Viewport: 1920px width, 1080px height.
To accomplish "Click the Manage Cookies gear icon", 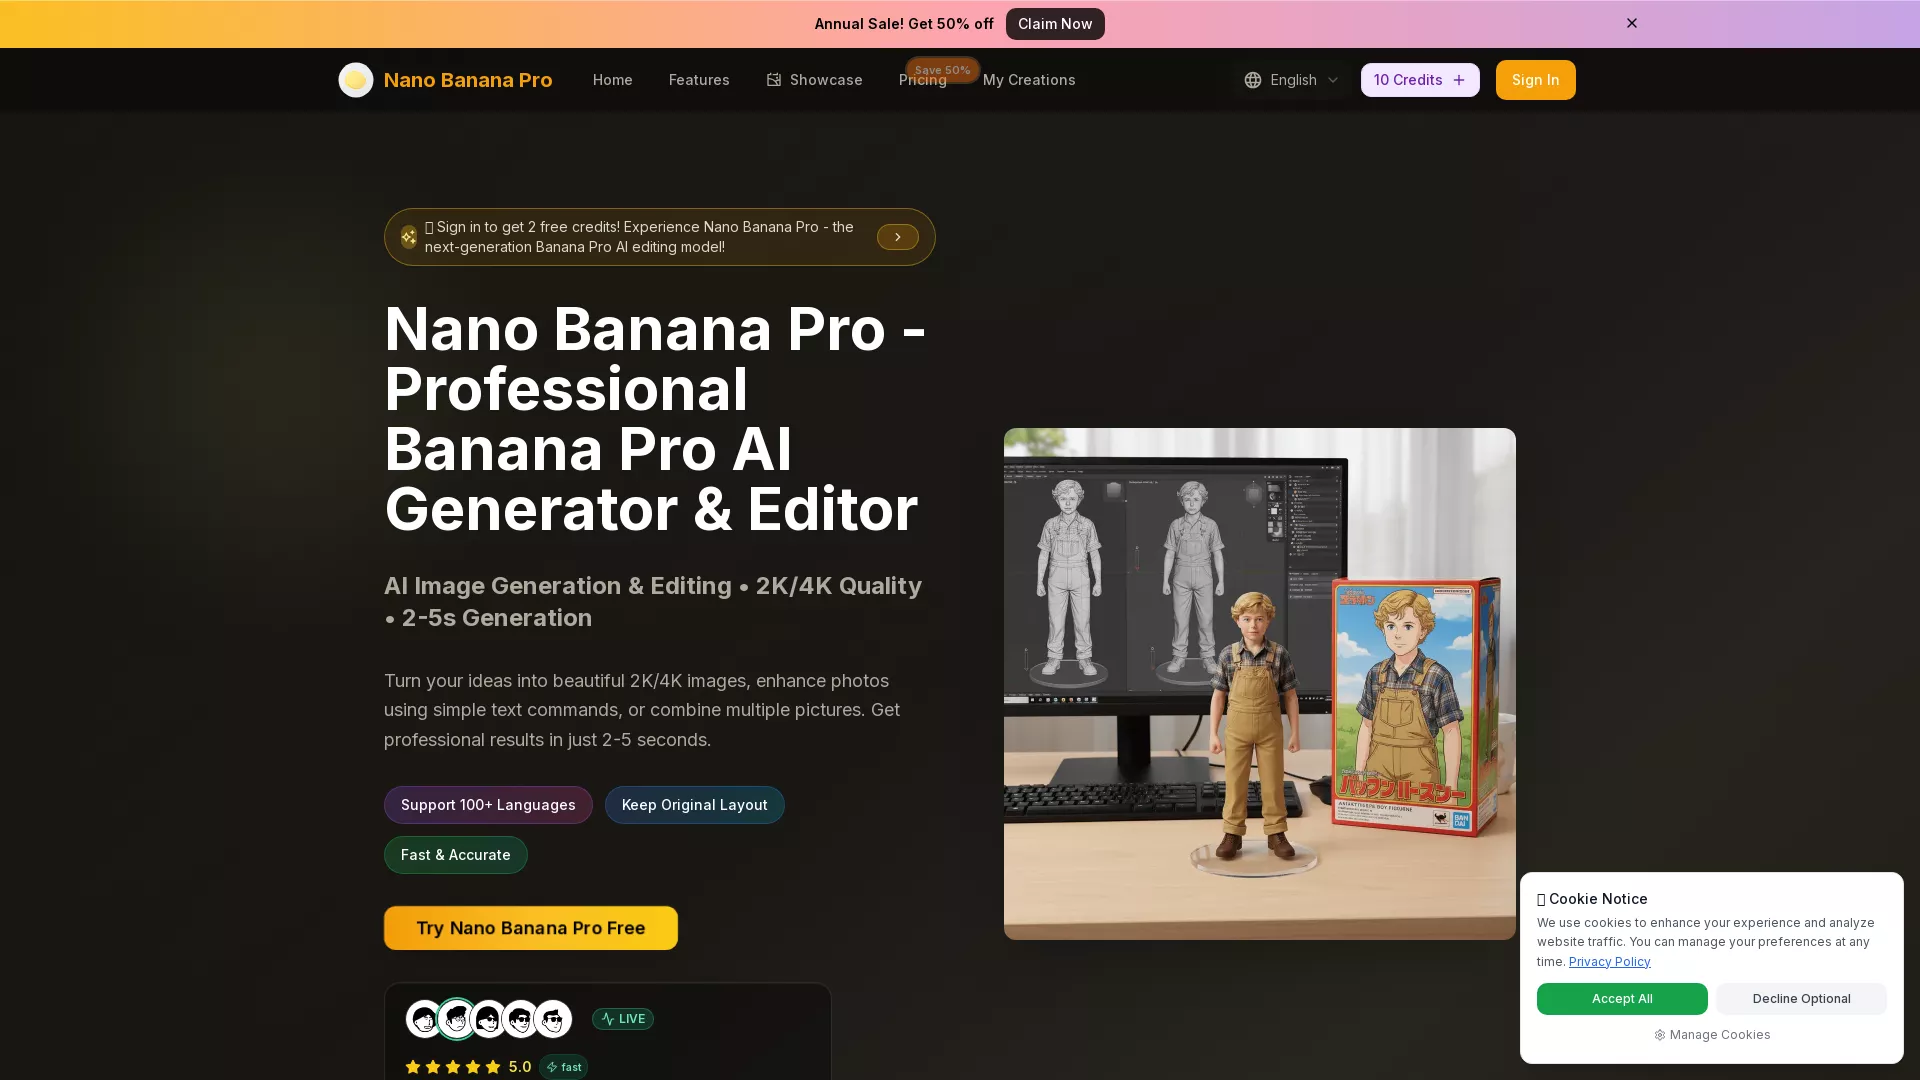I will point(1660,1035).
